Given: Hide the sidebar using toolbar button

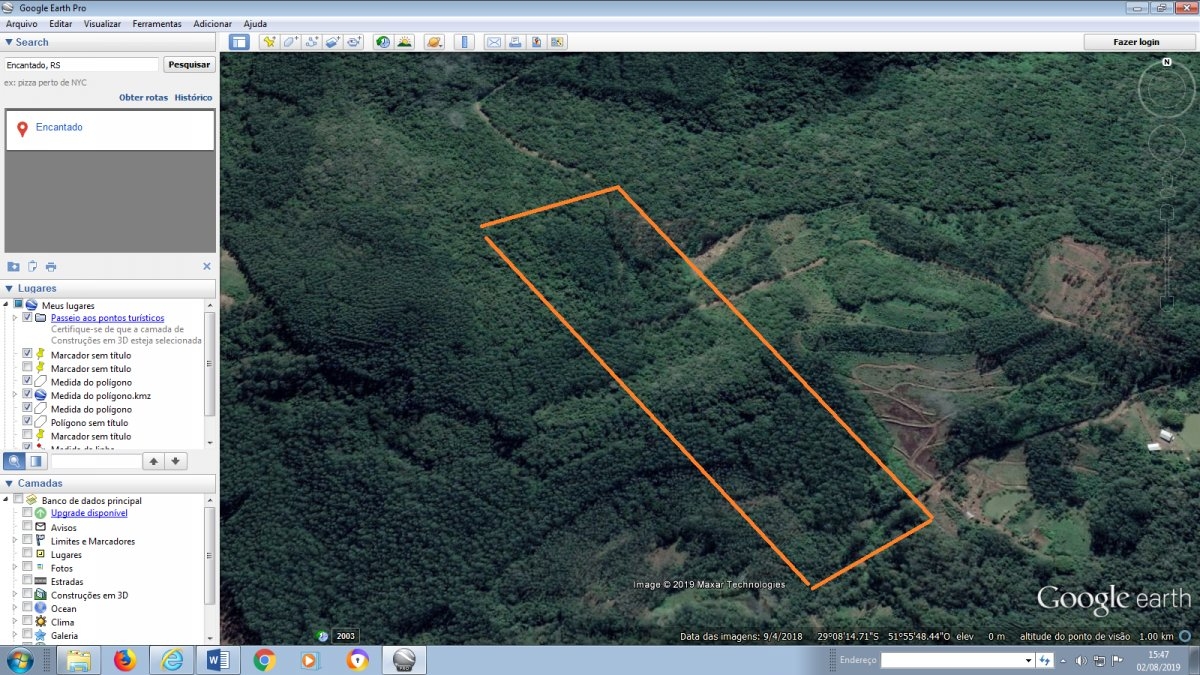Looking at the screenshot, I should 239,42.
